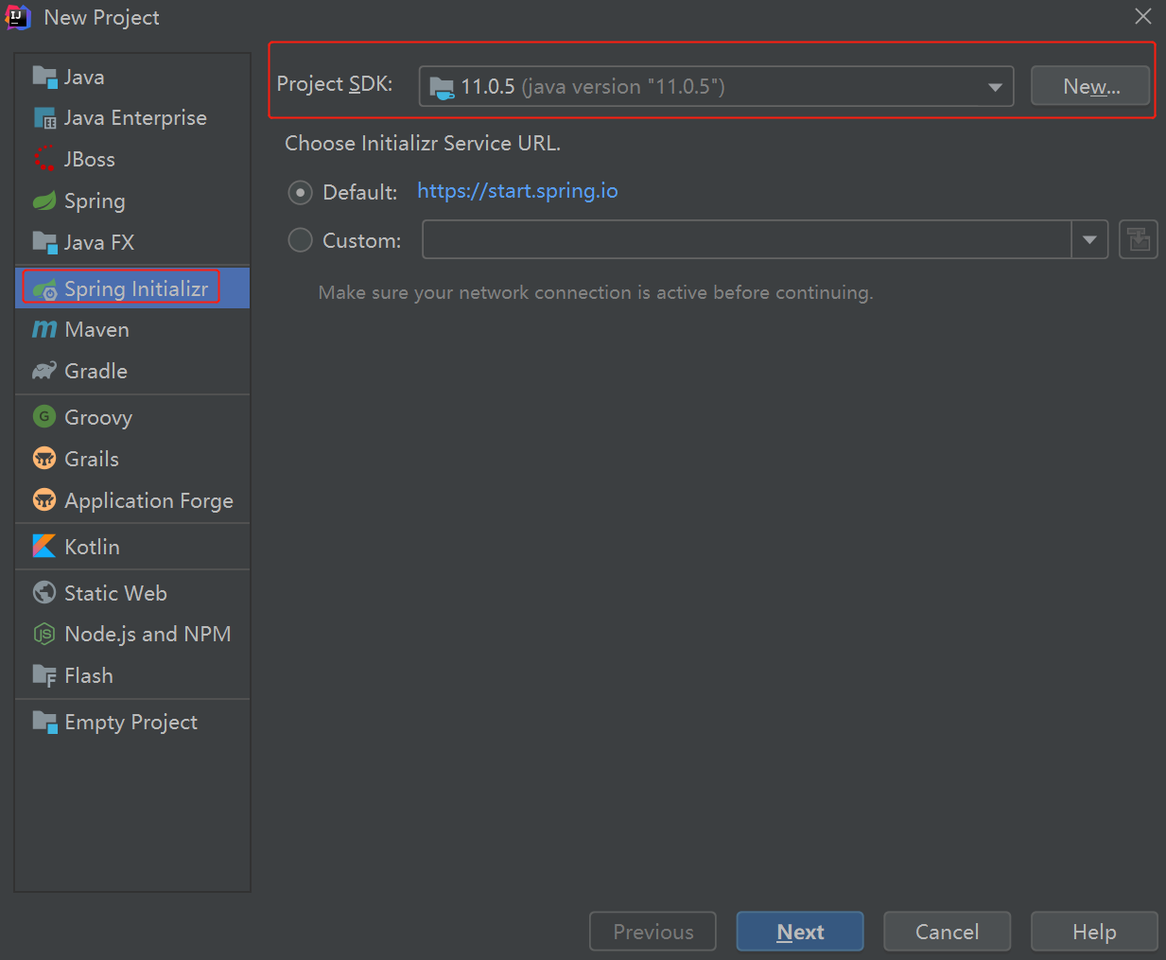Screen dimensions: 1166x960
Task: Select the Default Initializr URL radio button
Action: (300, 192)
